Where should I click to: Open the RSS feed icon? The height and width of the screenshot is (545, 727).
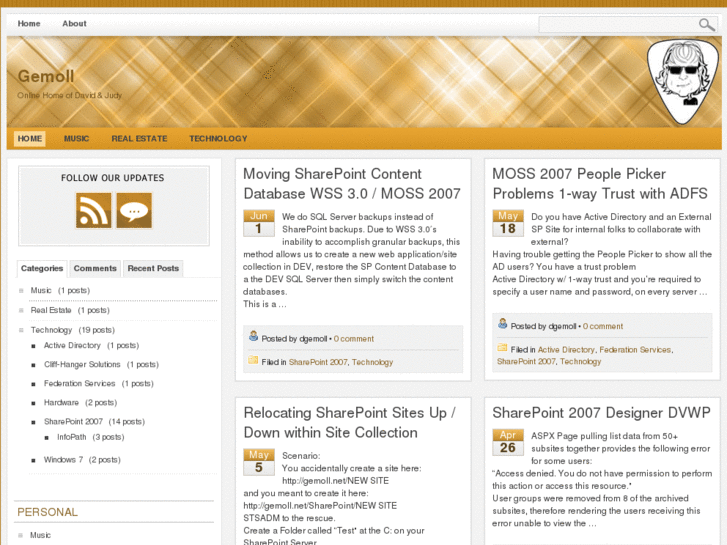[x=94, y=211]
